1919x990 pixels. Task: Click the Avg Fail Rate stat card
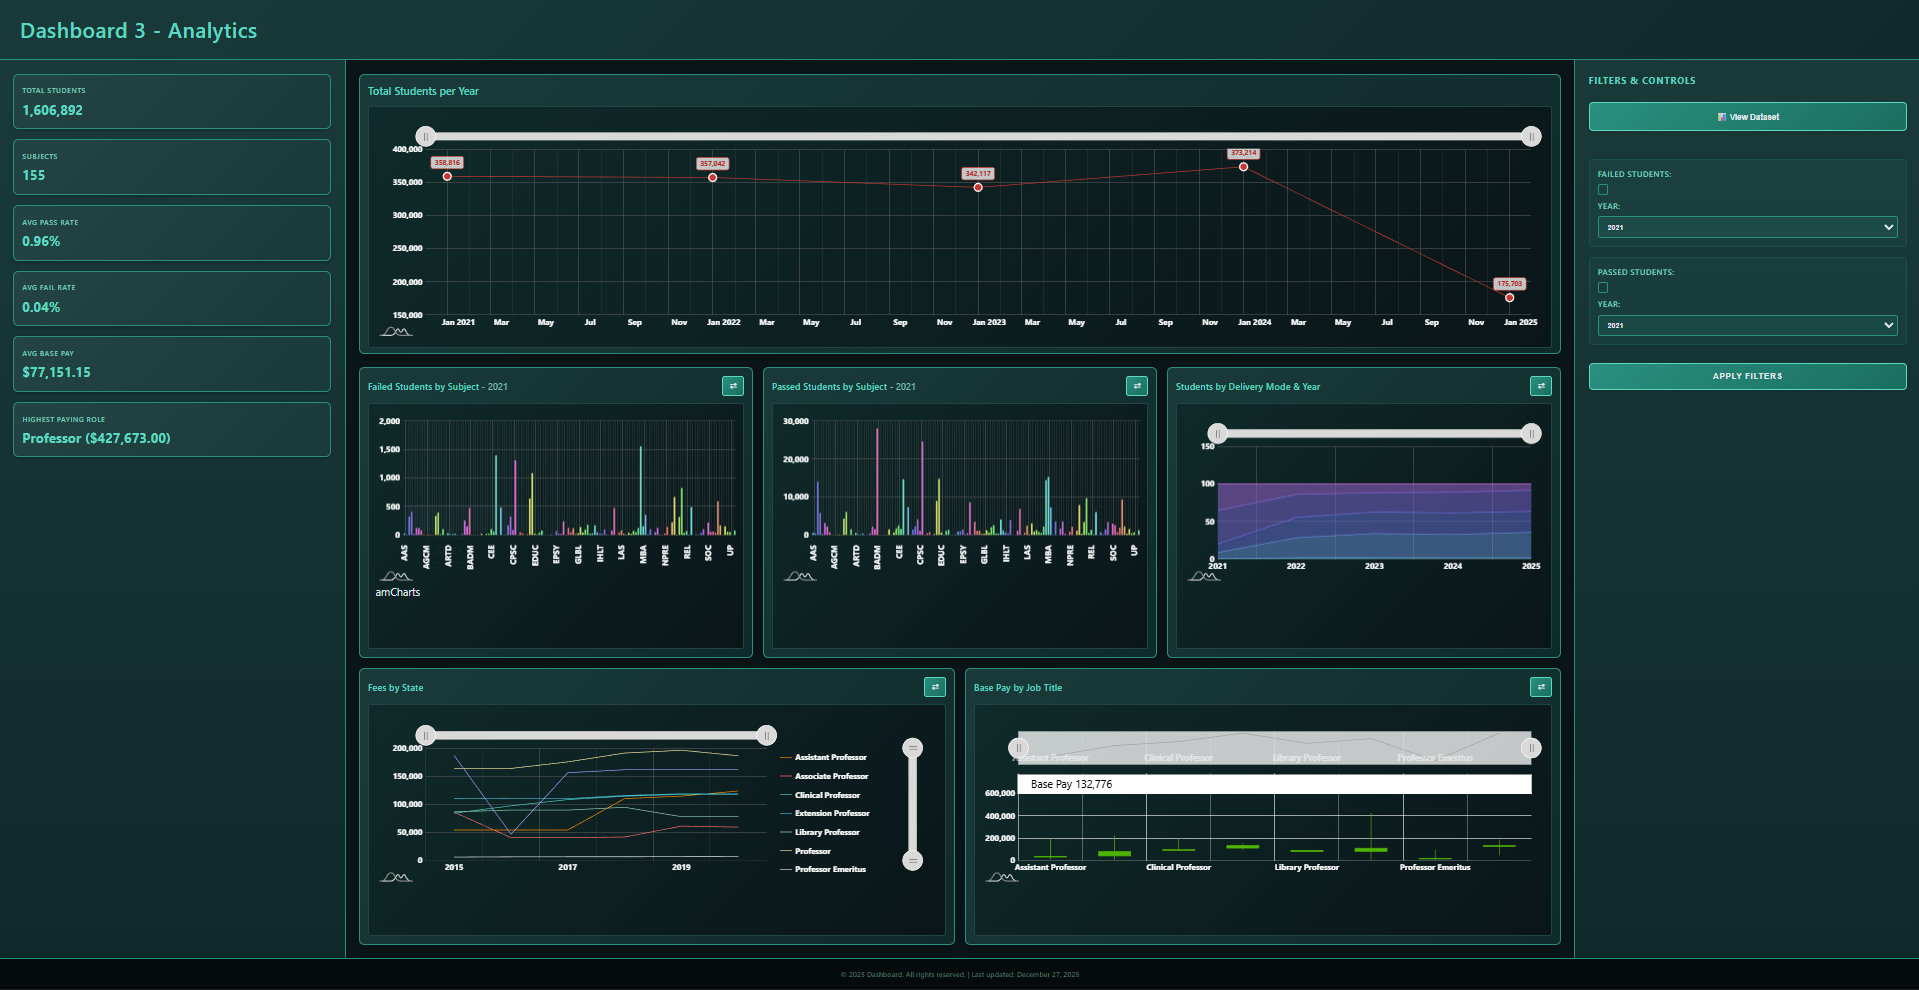tap(172, 298)
